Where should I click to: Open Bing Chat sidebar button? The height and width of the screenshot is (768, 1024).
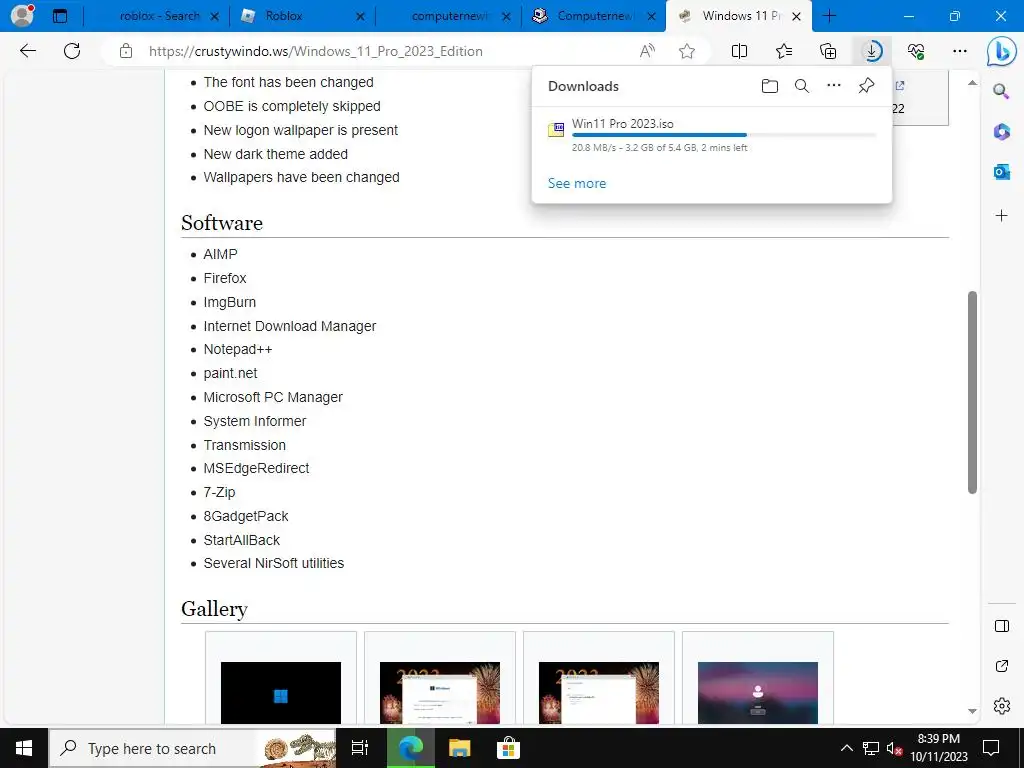click(x=1001, y=51)
